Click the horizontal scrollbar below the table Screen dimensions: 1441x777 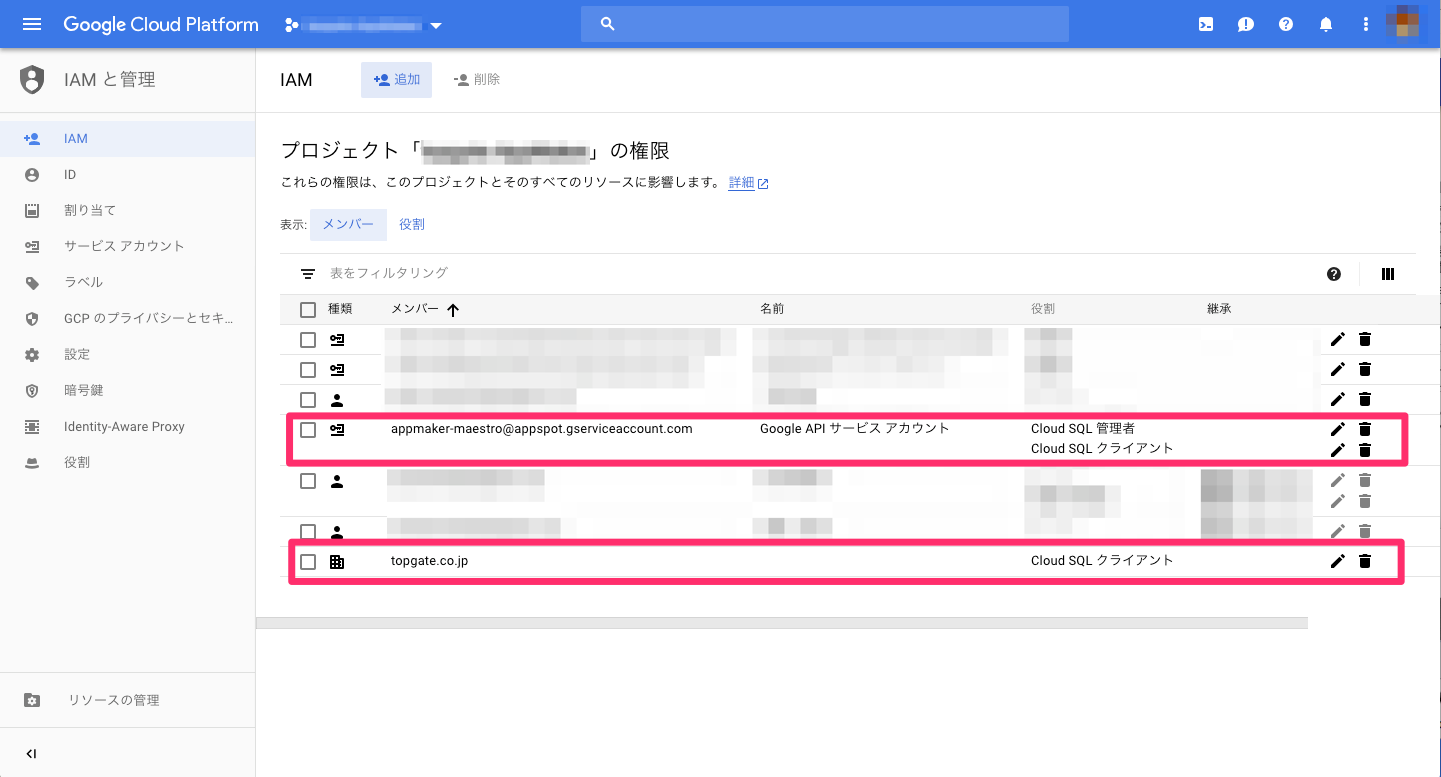pos(782,623)
